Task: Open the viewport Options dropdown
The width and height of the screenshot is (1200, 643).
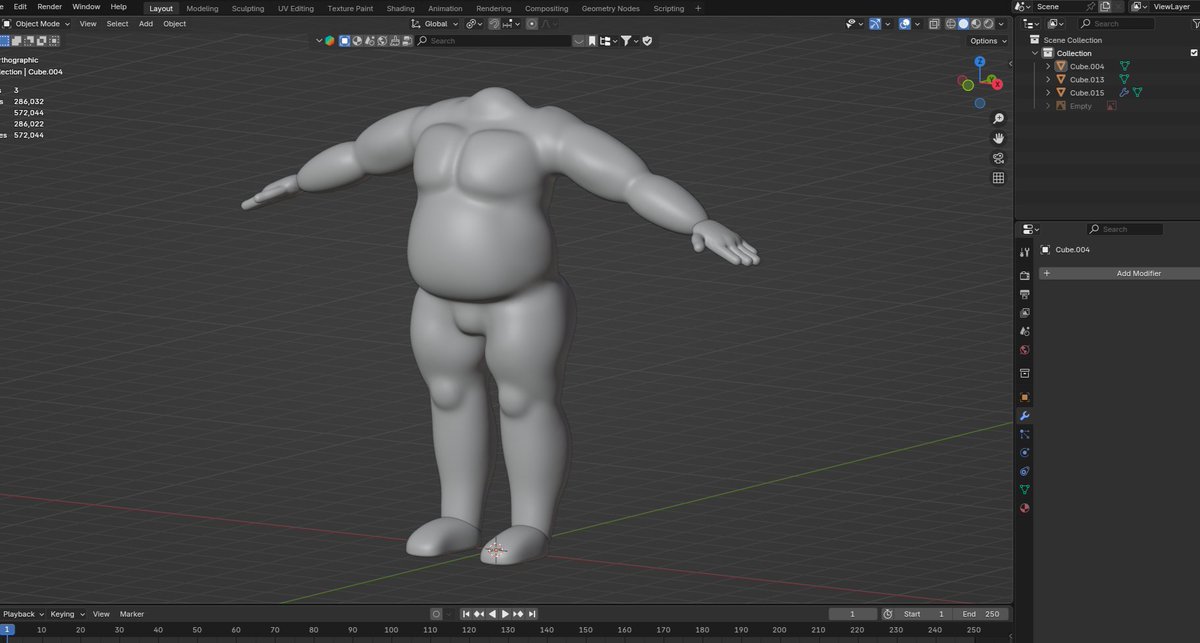Action: [988, 41]
